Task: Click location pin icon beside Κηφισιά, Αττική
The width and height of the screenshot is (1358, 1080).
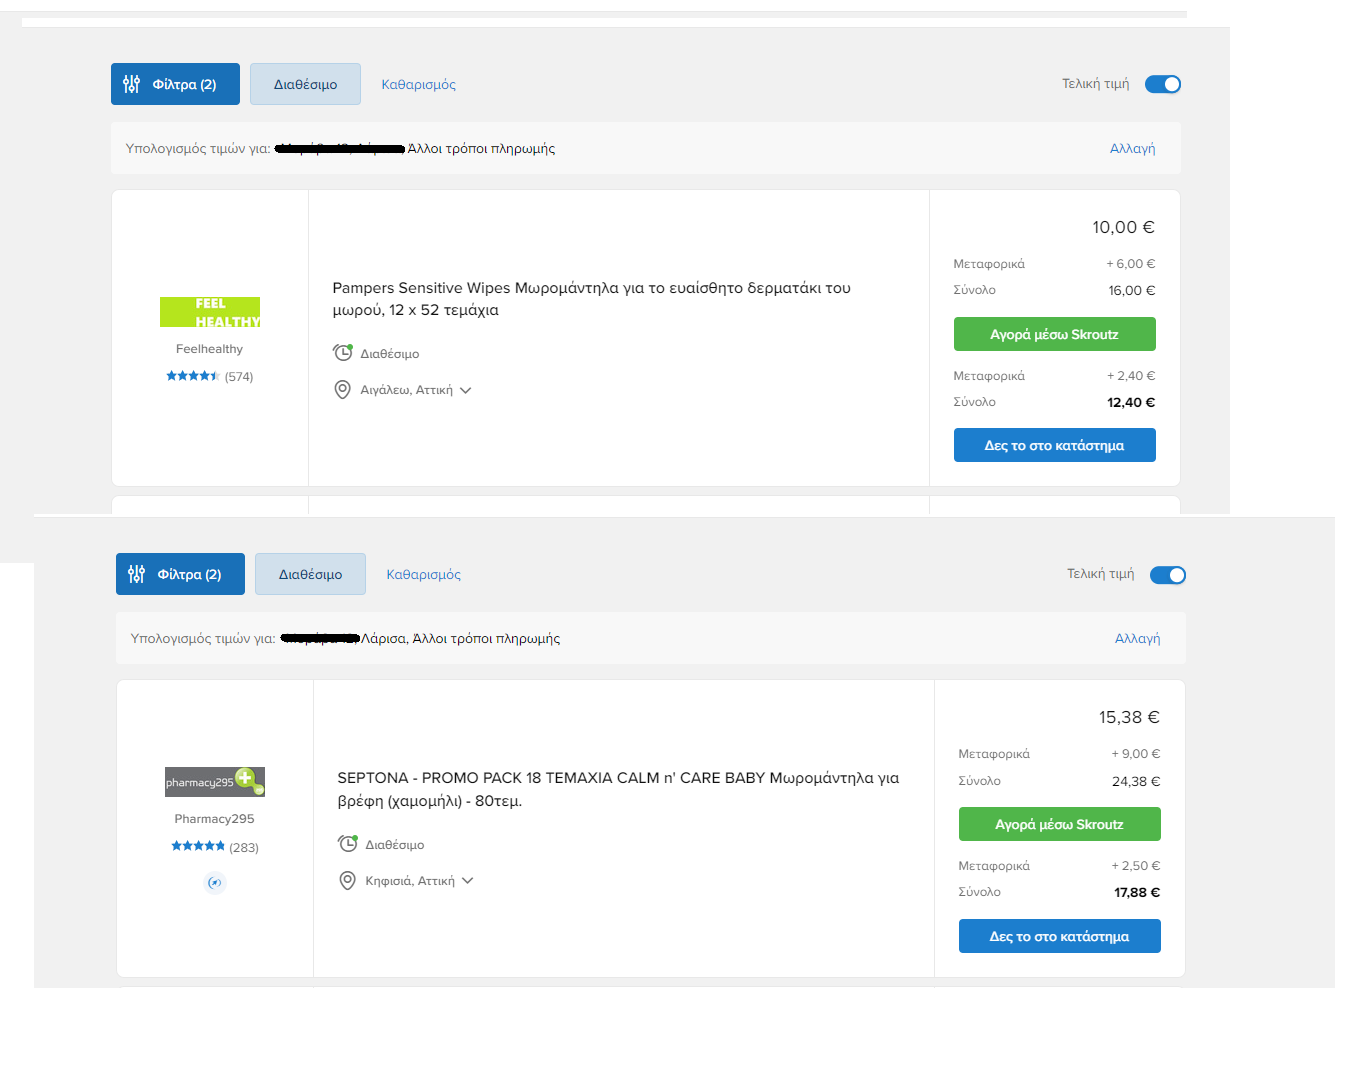Action: pyautogui.click(x=347, y=881)
